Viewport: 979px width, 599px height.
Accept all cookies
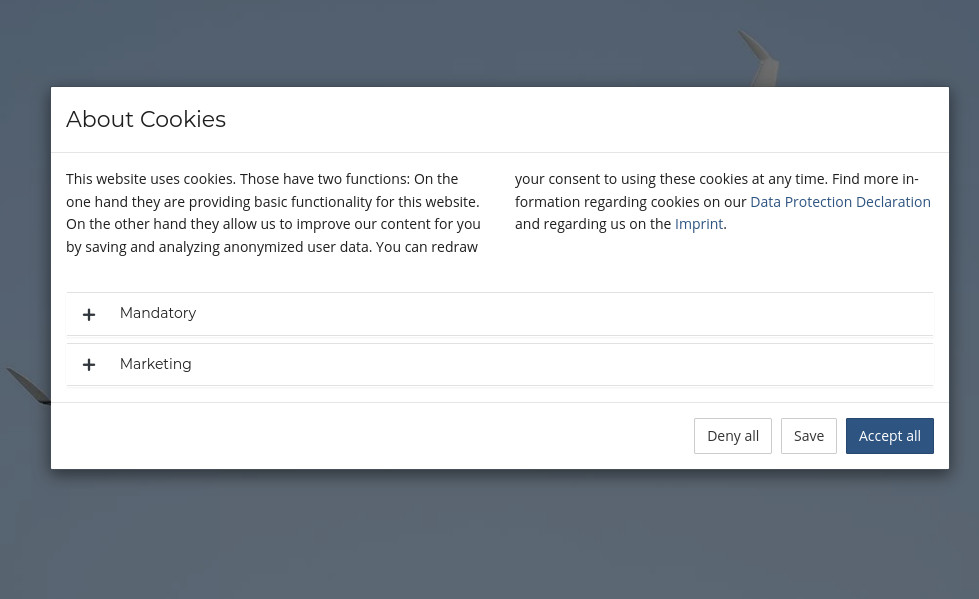tap(889, 436)
